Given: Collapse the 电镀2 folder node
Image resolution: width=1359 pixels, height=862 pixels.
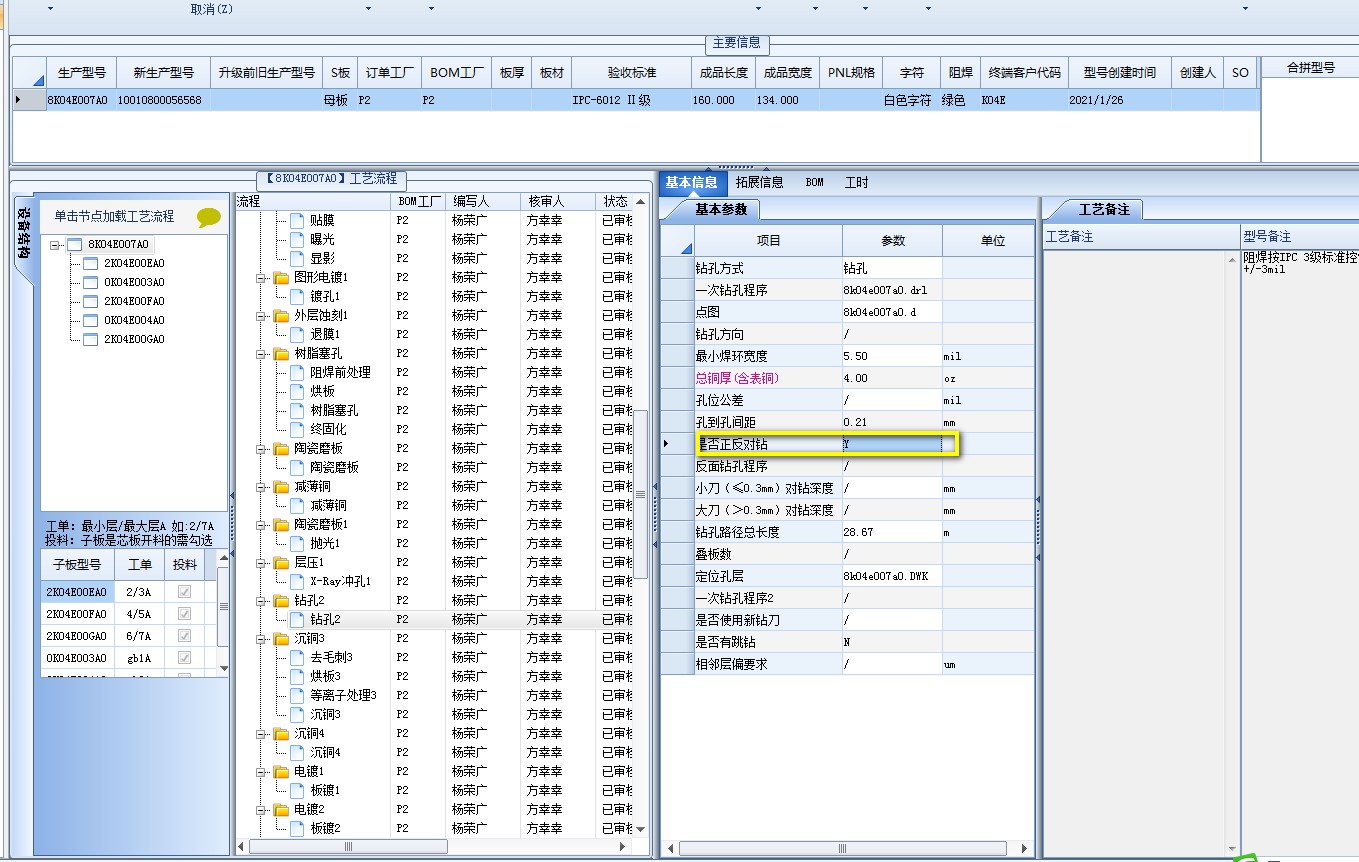Looking at the screenshot, I should (x=262, y=810).
